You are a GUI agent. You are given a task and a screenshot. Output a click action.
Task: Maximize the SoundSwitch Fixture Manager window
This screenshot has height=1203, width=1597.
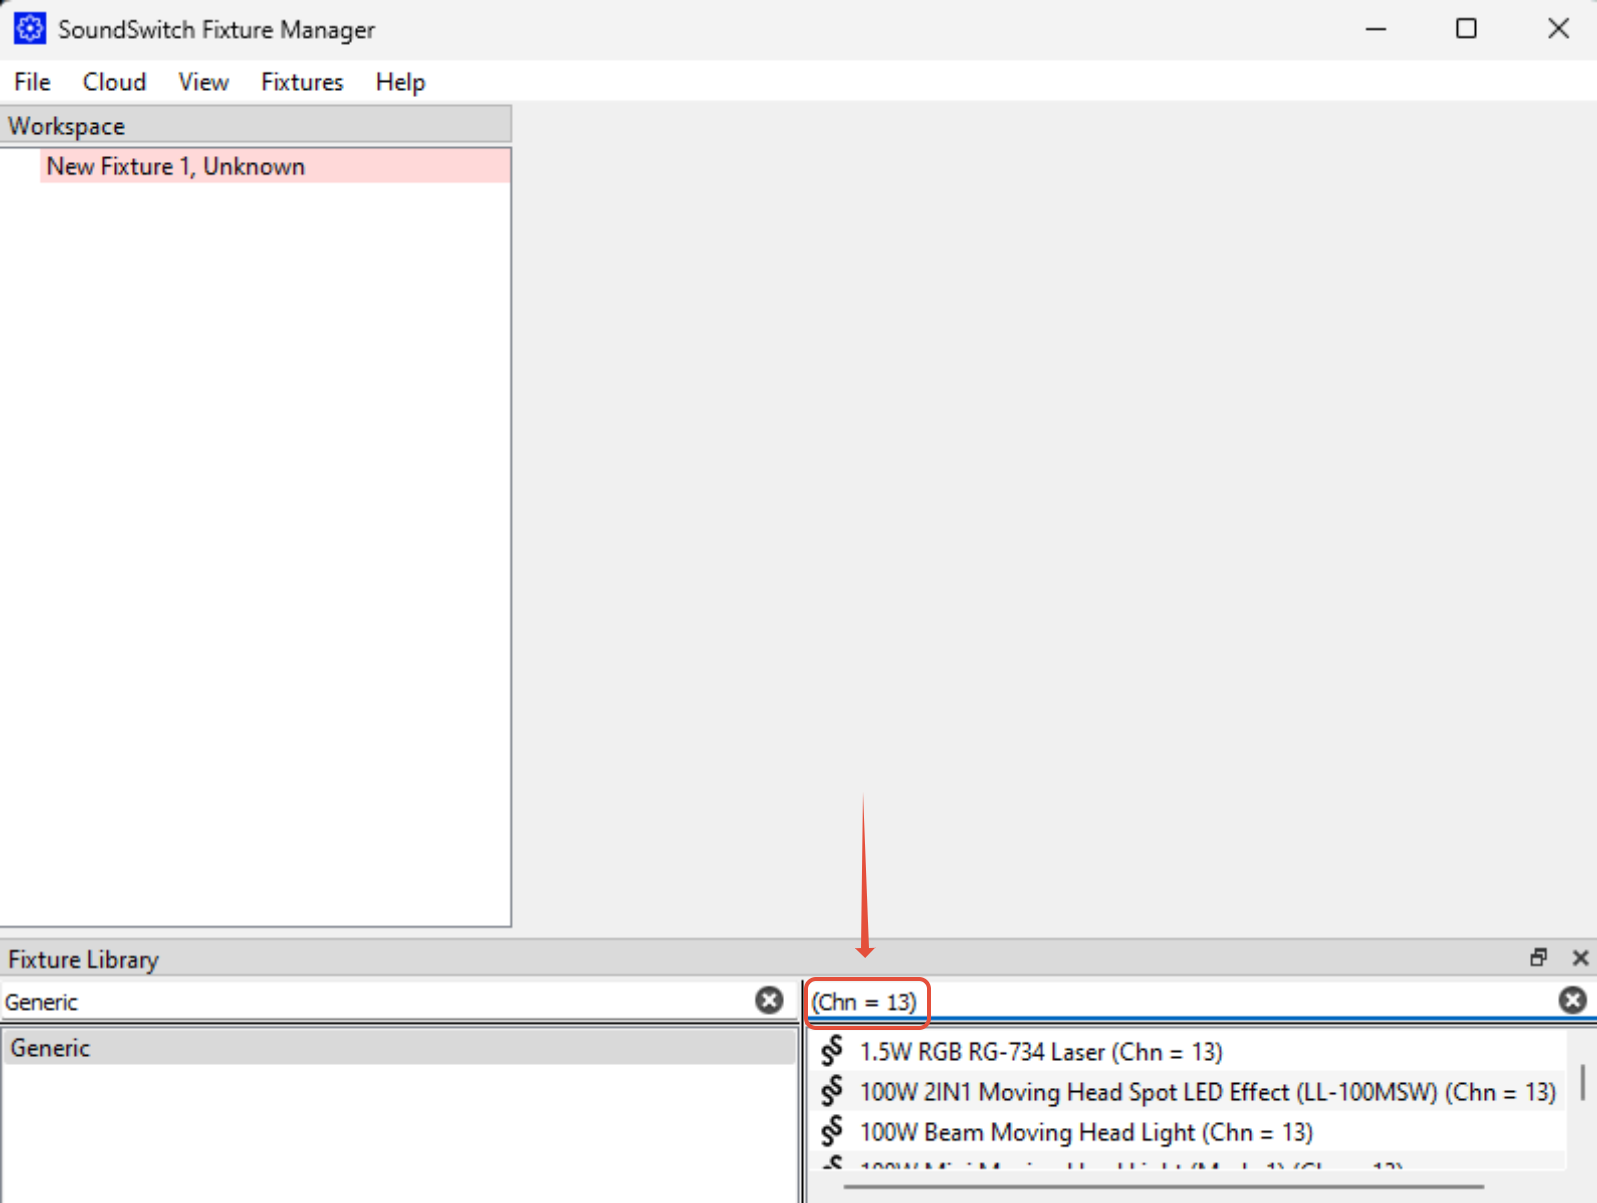1466,29
